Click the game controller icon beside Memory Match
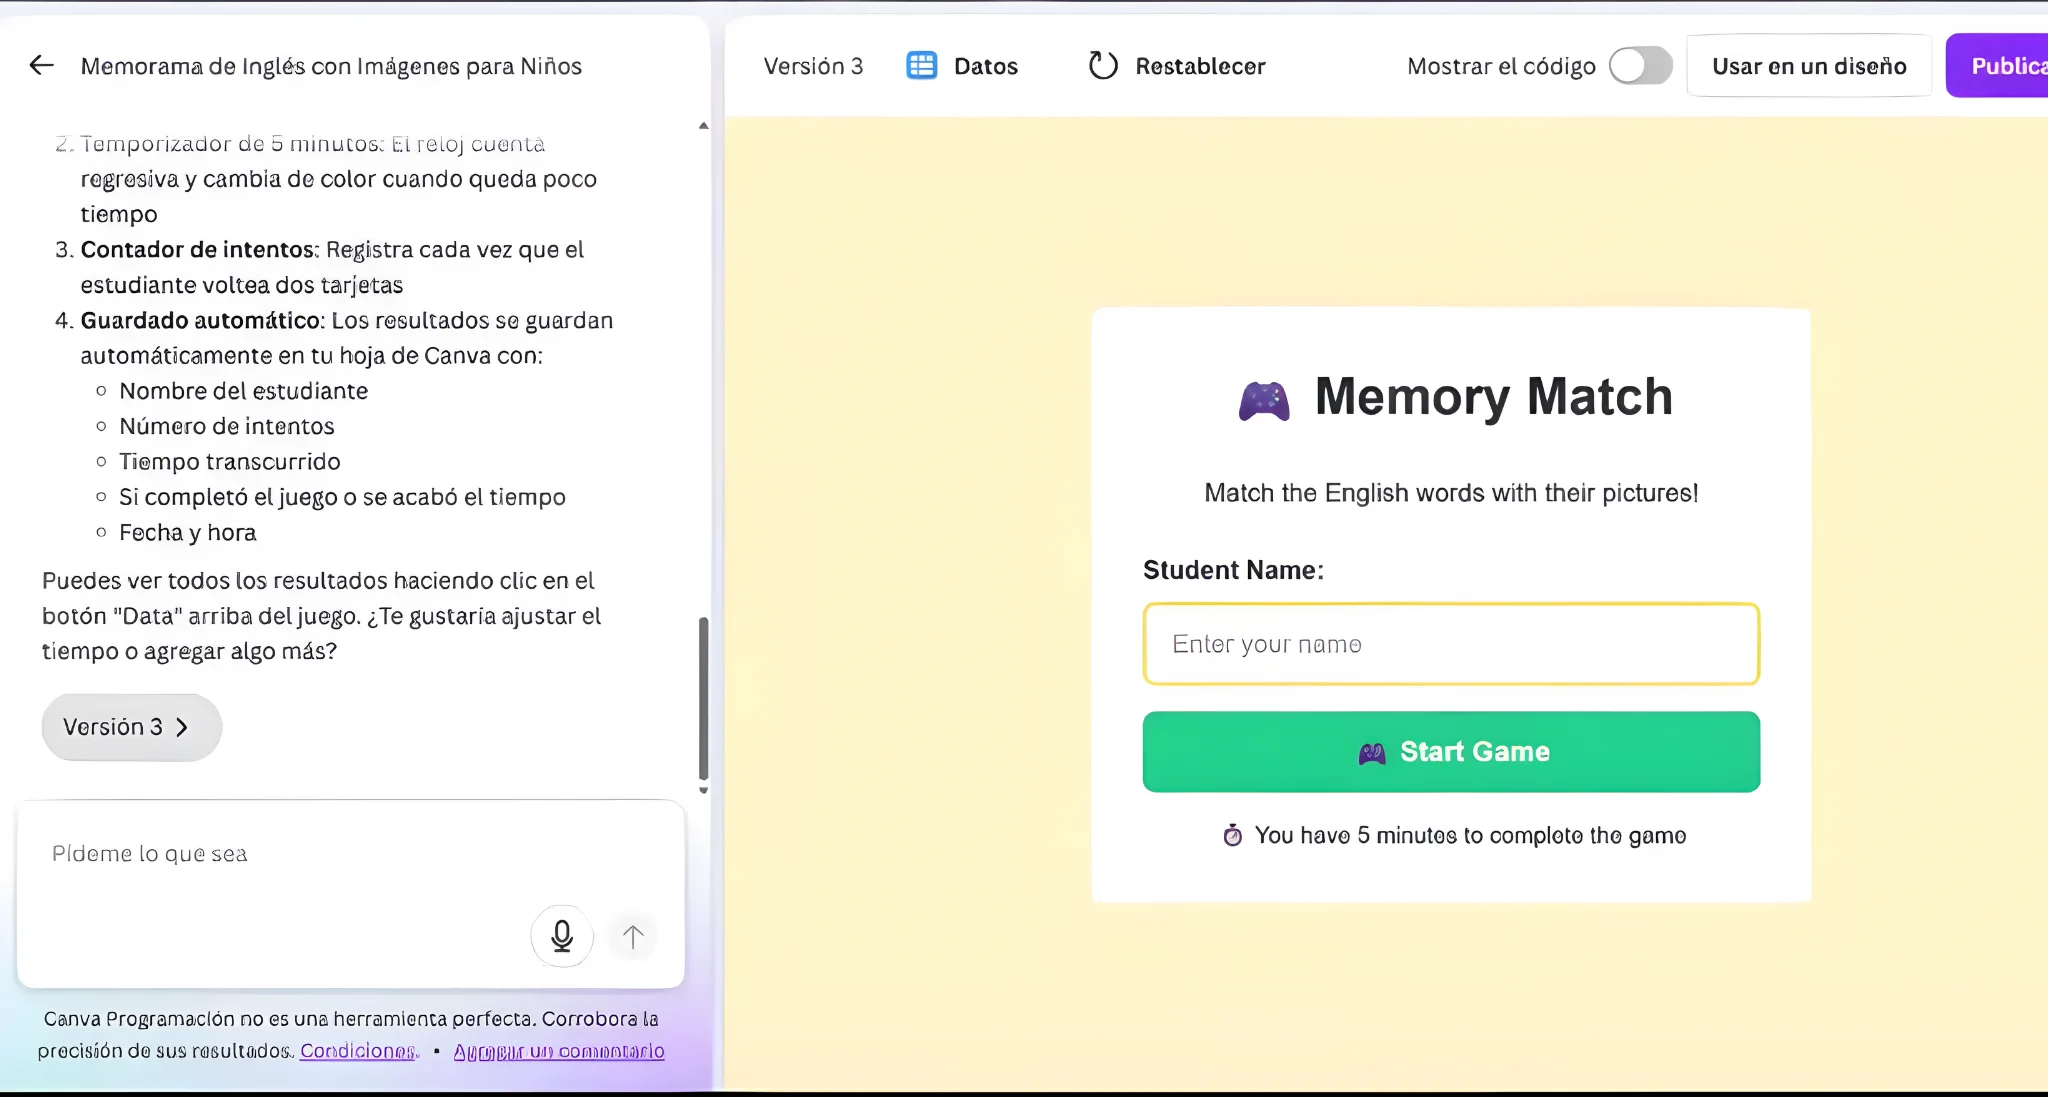The image size is (2048, 1097). click(1264, 401)
